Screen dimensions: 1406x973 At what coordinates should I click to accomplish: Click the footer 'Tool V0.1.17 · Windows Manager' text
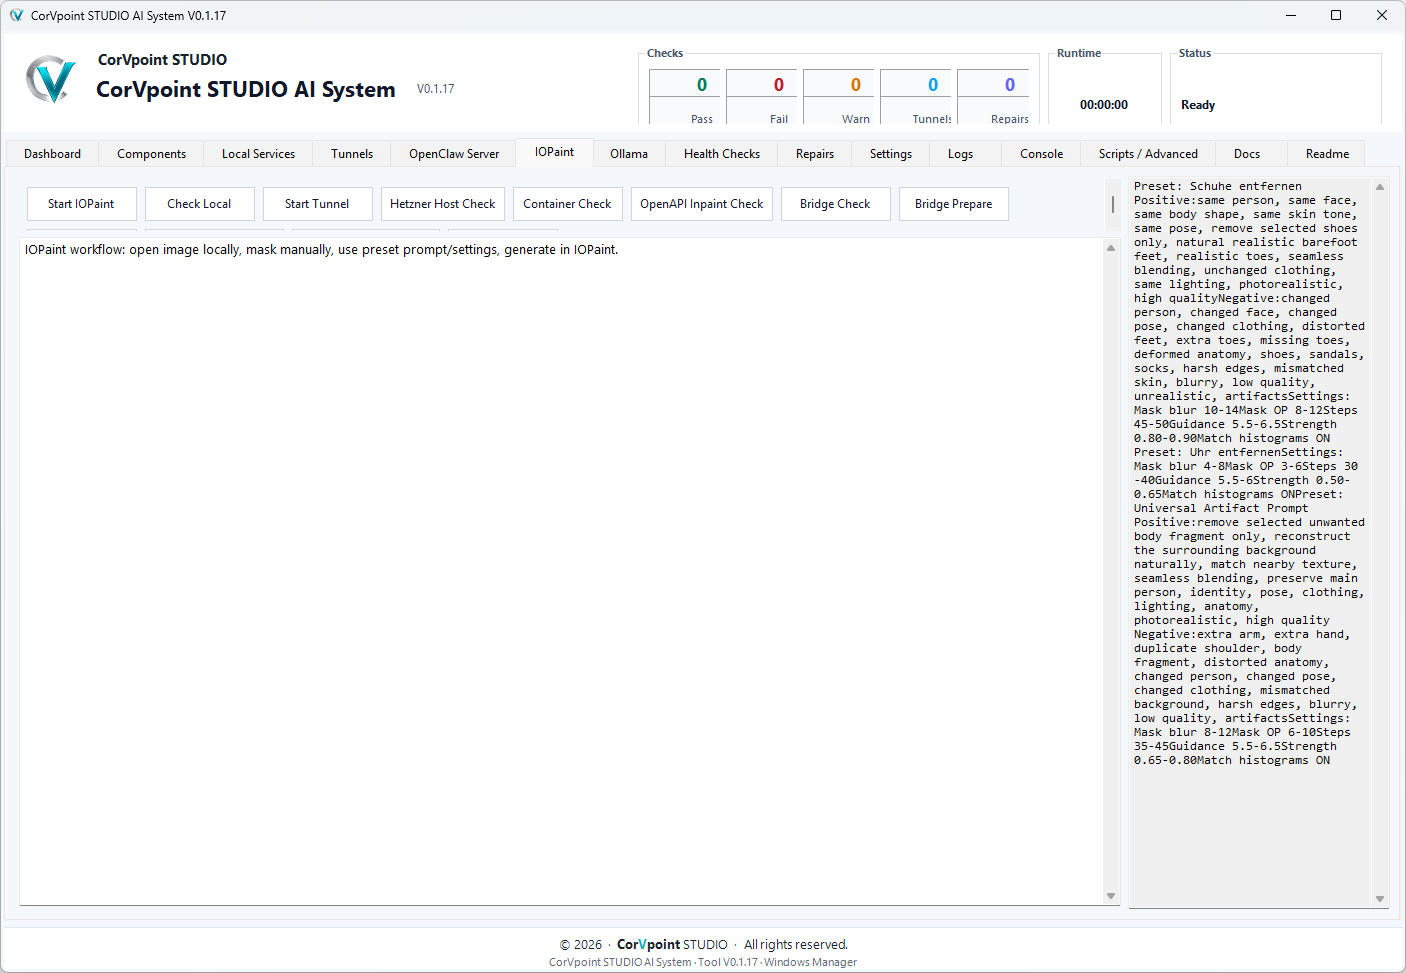(777, 962)
